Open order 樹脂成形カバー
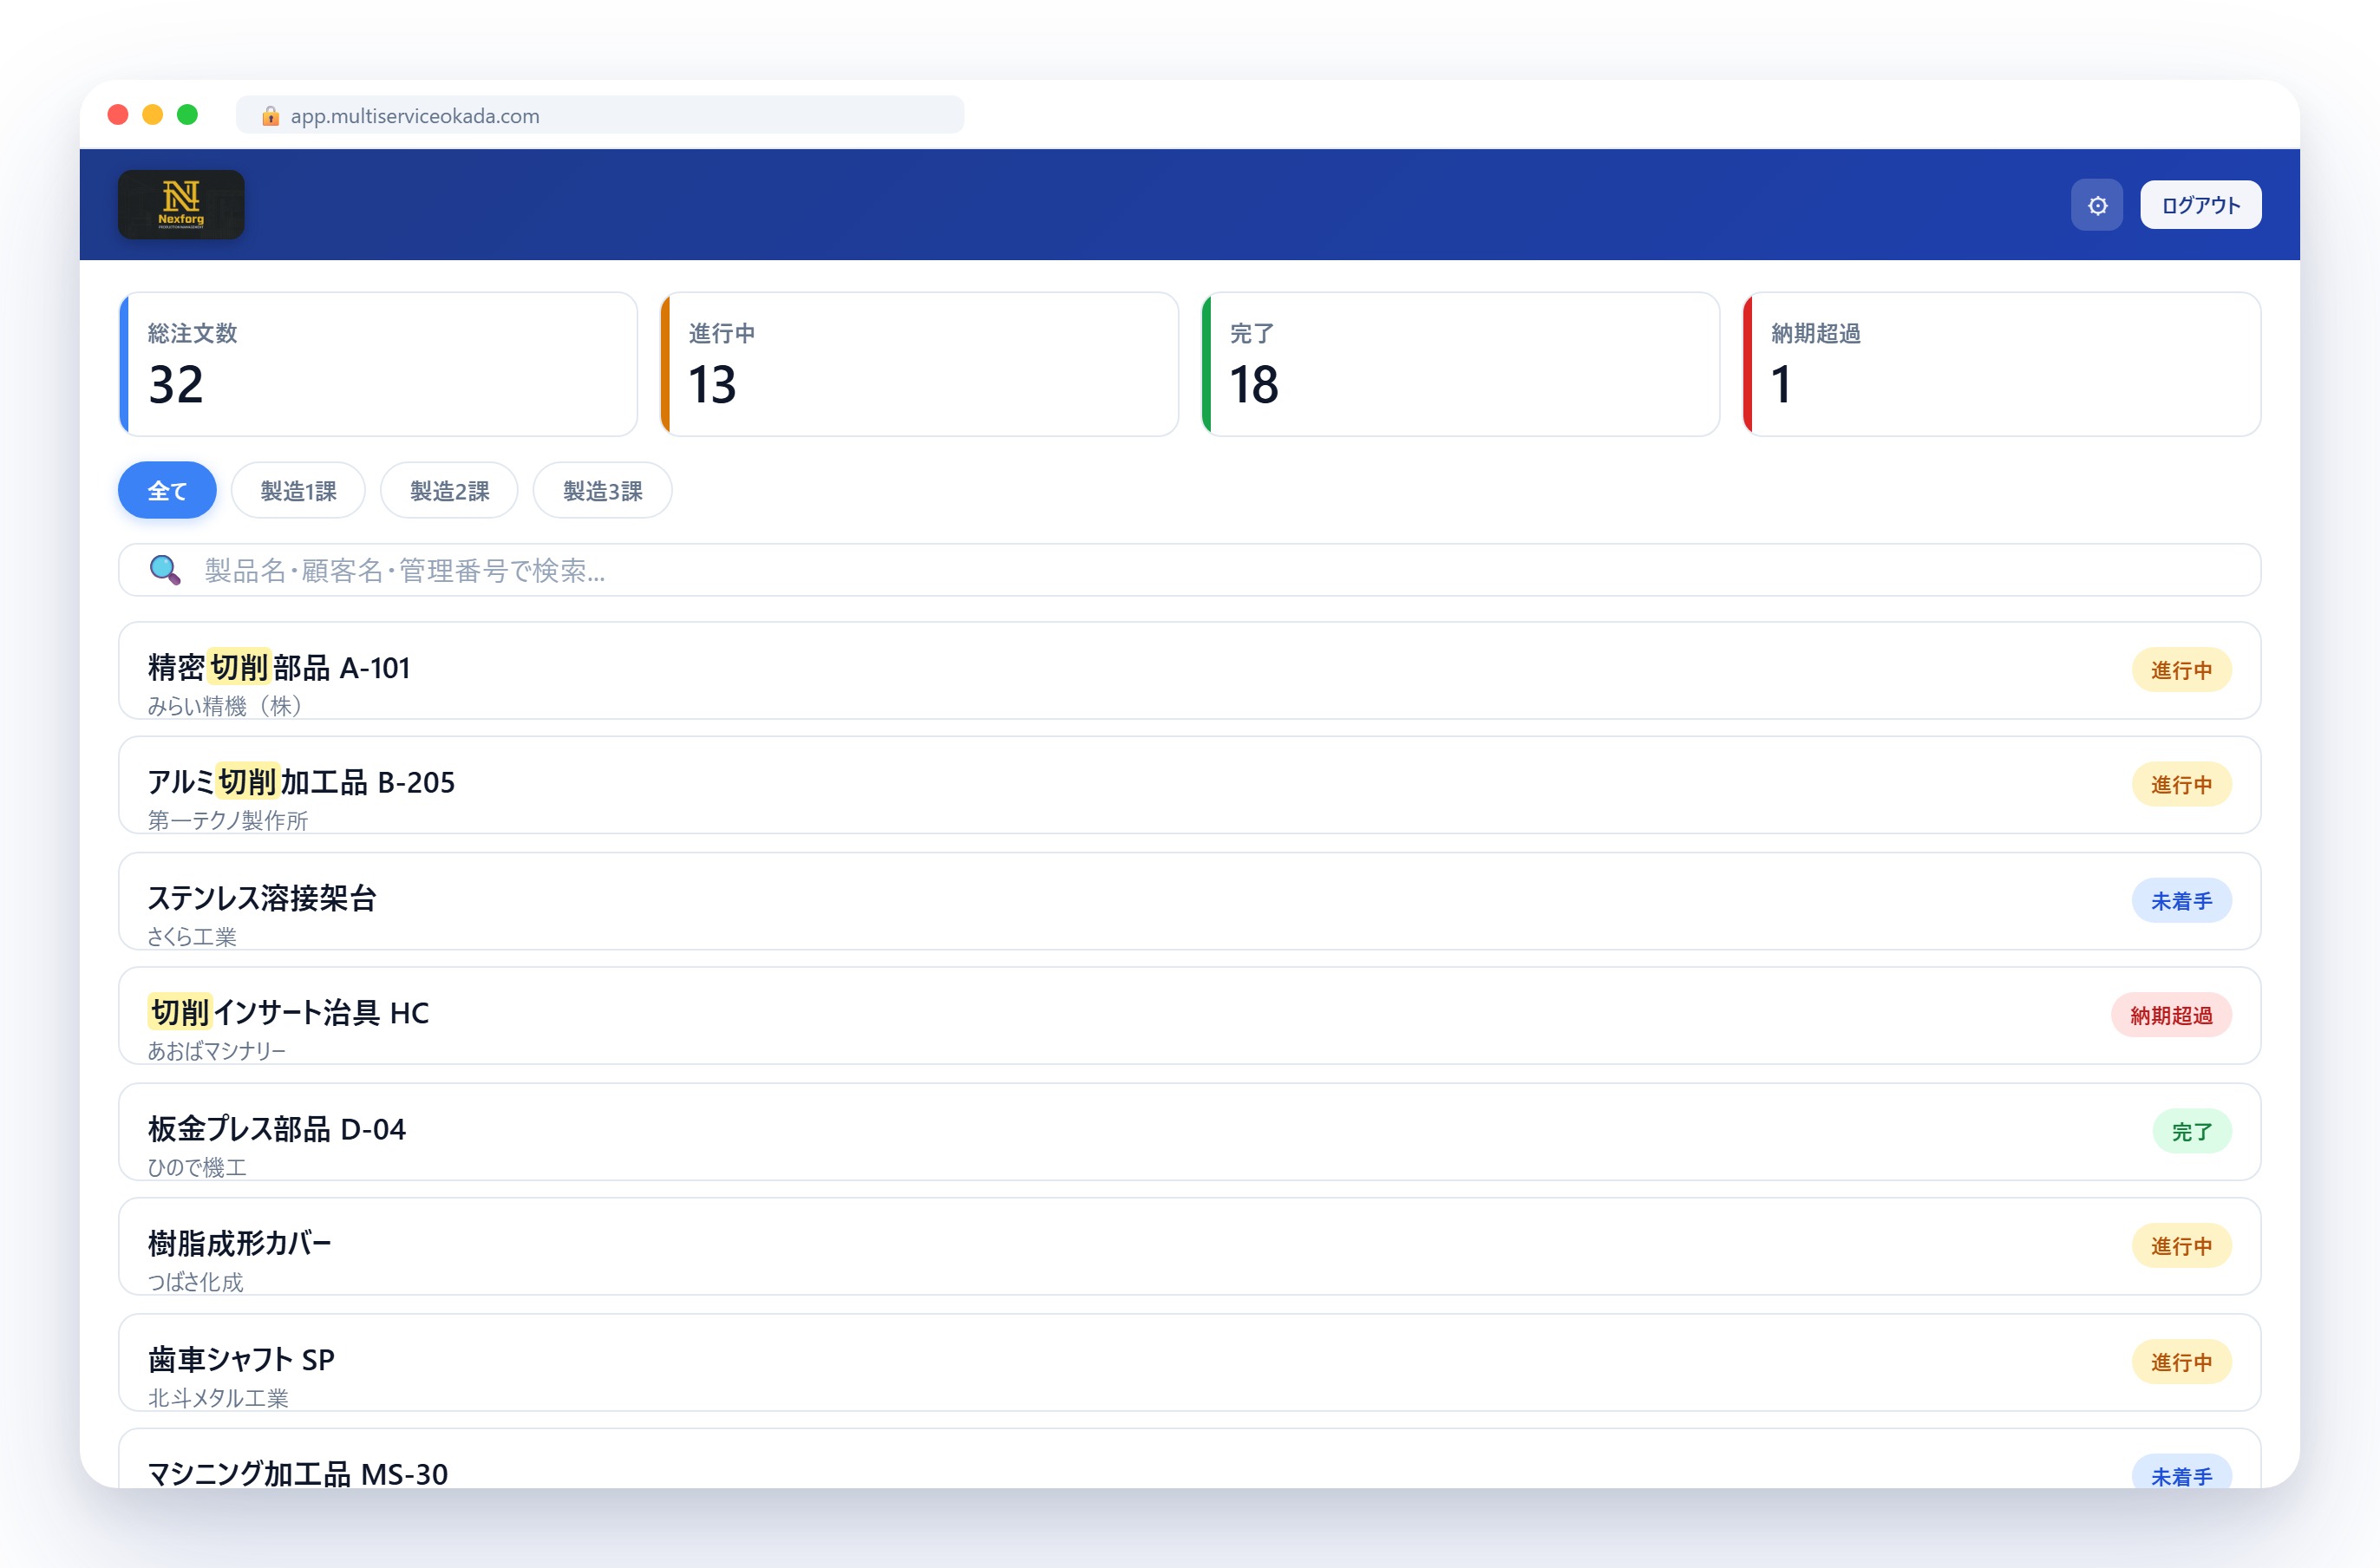The height and width of the screenshot is (1568, 2380). click(1190, 1246)
